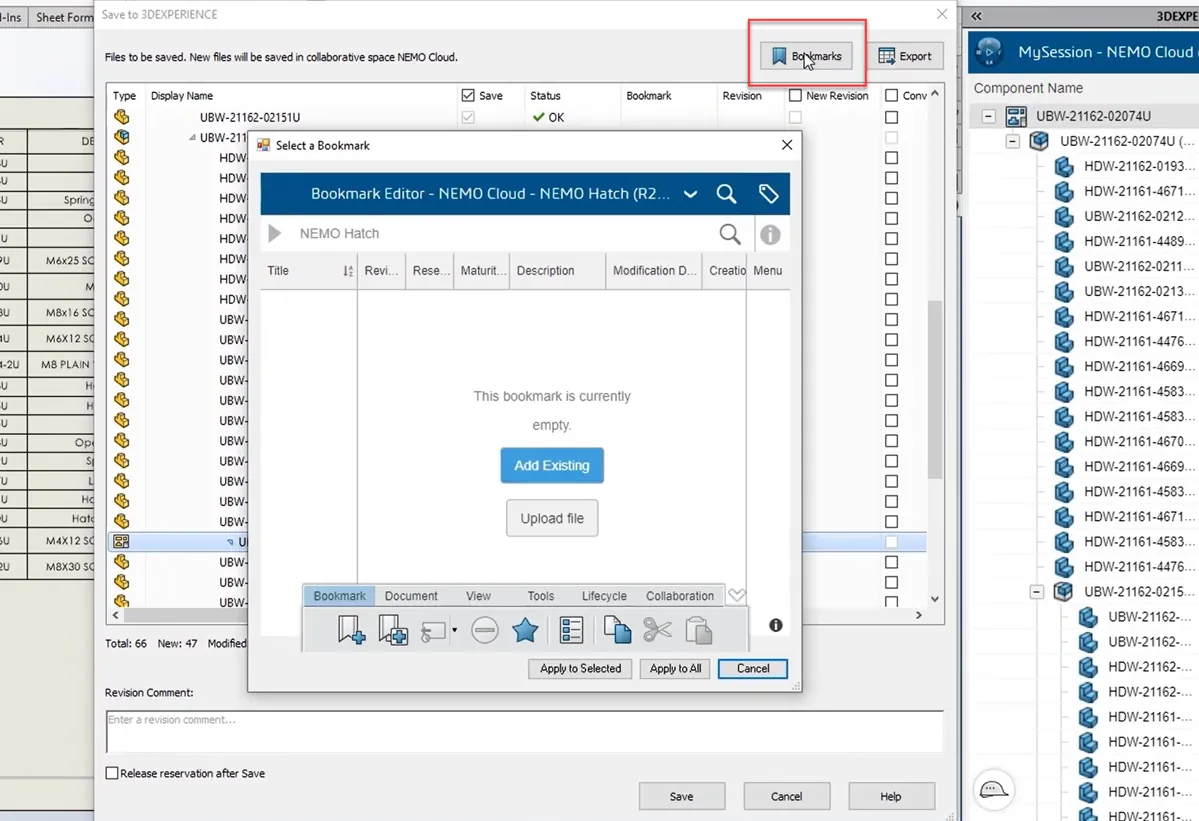This screenshot has height=821, width=1199.
Task: Click the file list scroll-right arrow
Action: click(x=918, y=615)
